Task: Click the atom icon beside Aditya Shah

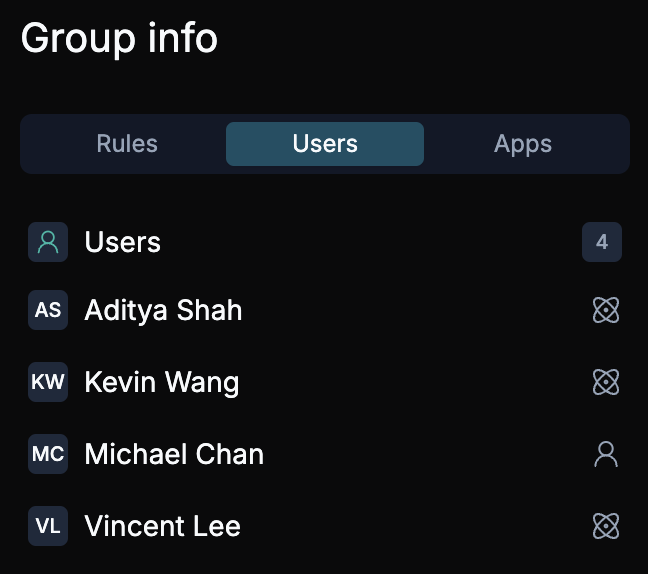Action: pos(605,310)
